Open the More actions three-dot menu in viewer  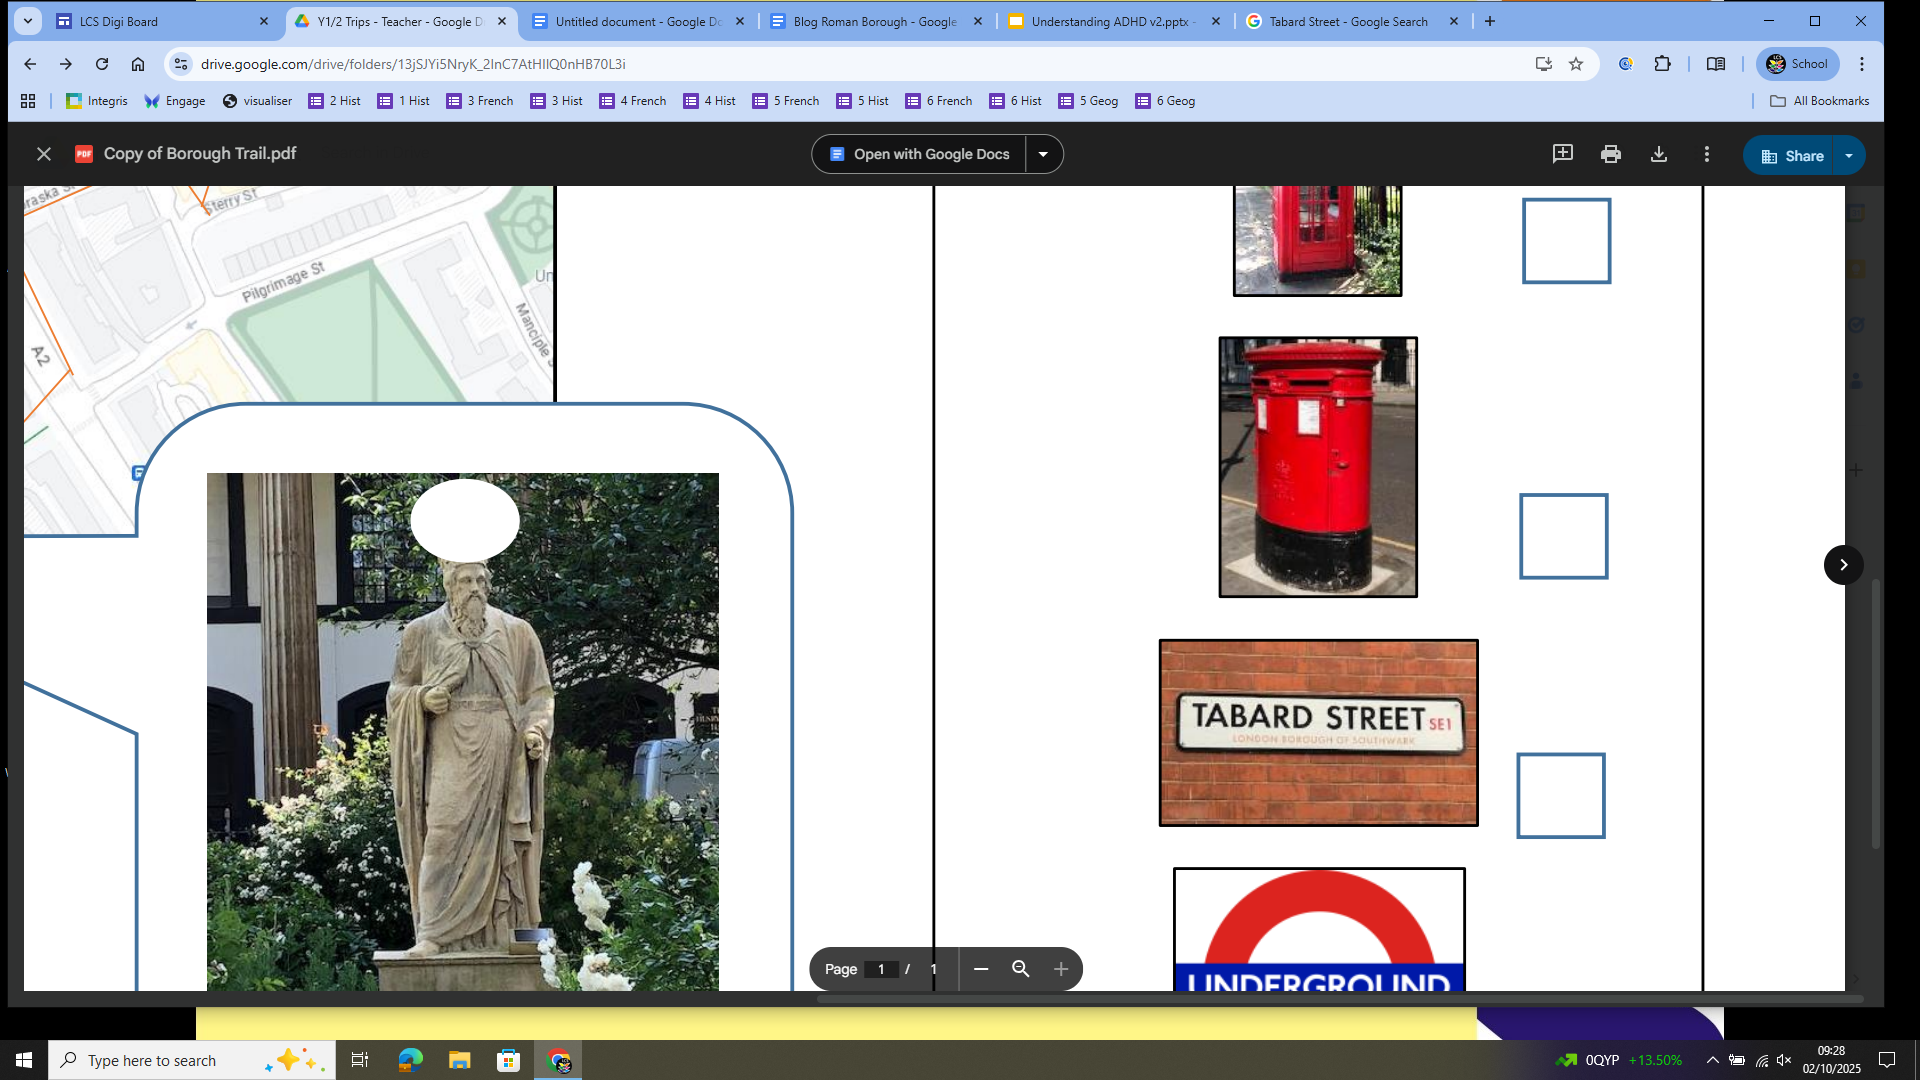click(1706, 154)
